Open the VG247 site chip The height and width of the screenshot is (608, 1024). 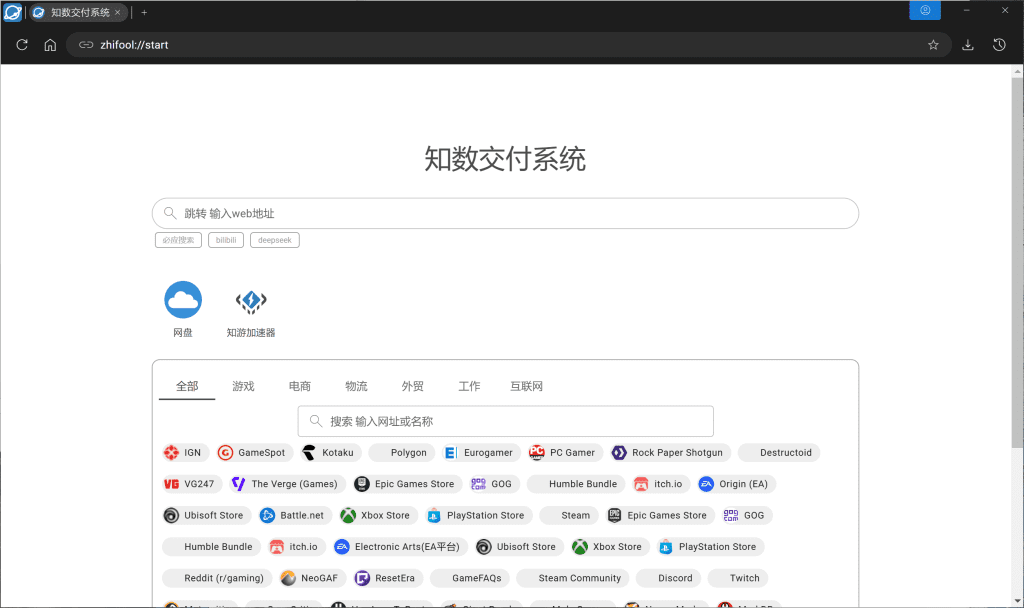(x=191, y=484)
